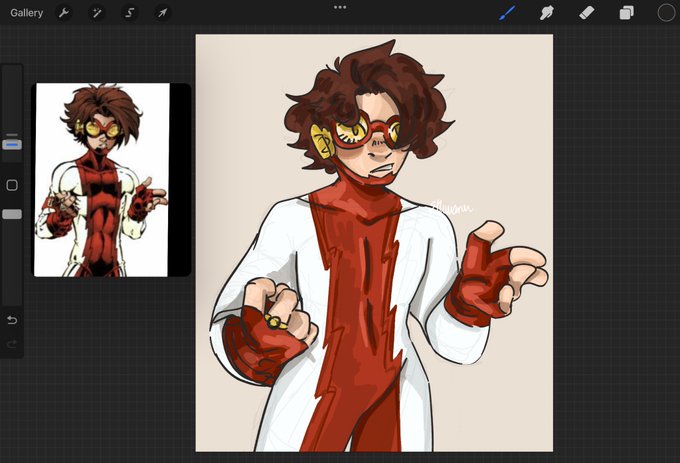Redo the last undone action
This screenshot has height=463, width=680.
coord(12,344)
